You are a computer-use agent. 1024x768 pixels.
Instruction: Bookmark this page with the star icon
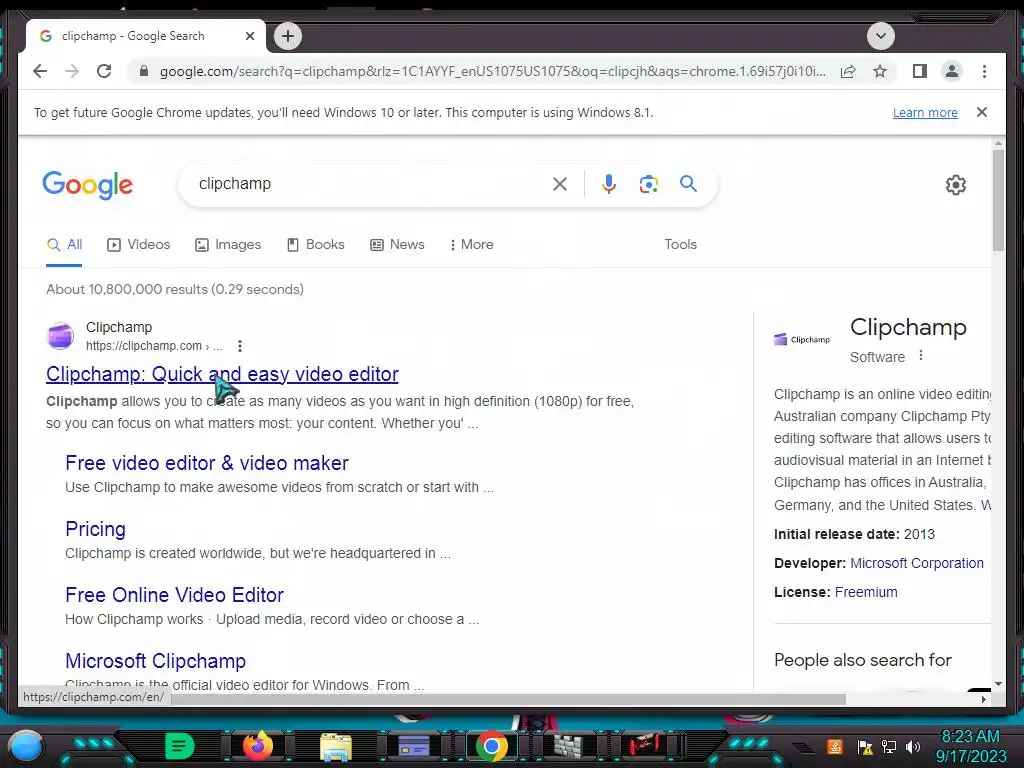pyautogui.click(x=880, y=71)
